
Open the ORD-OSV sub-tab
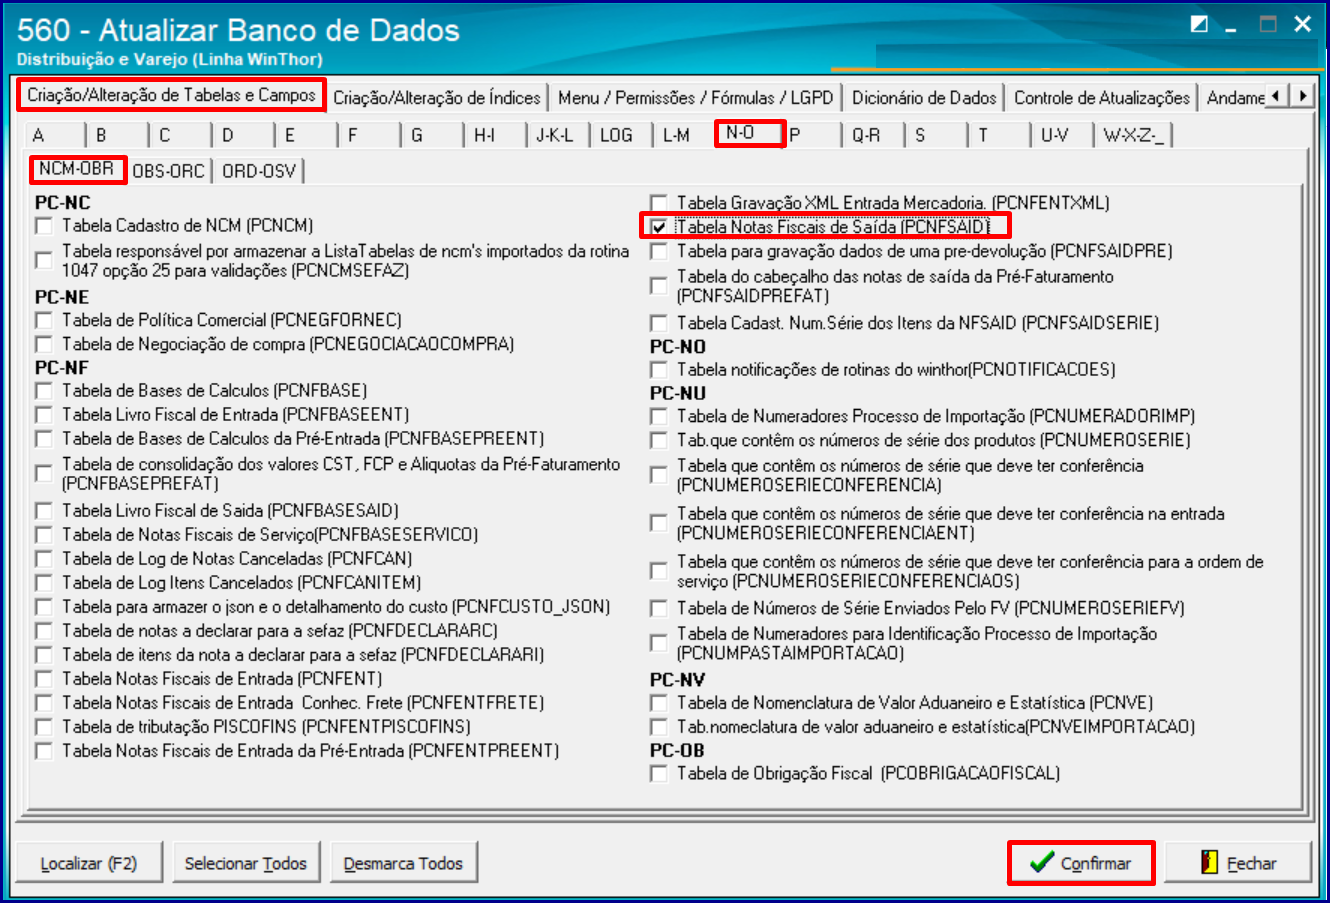tap(259, 171)
